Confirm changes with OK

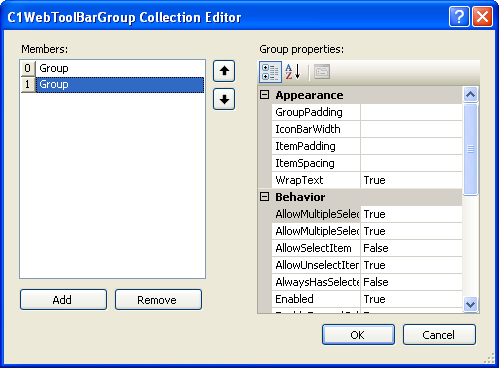pos(358,335)
